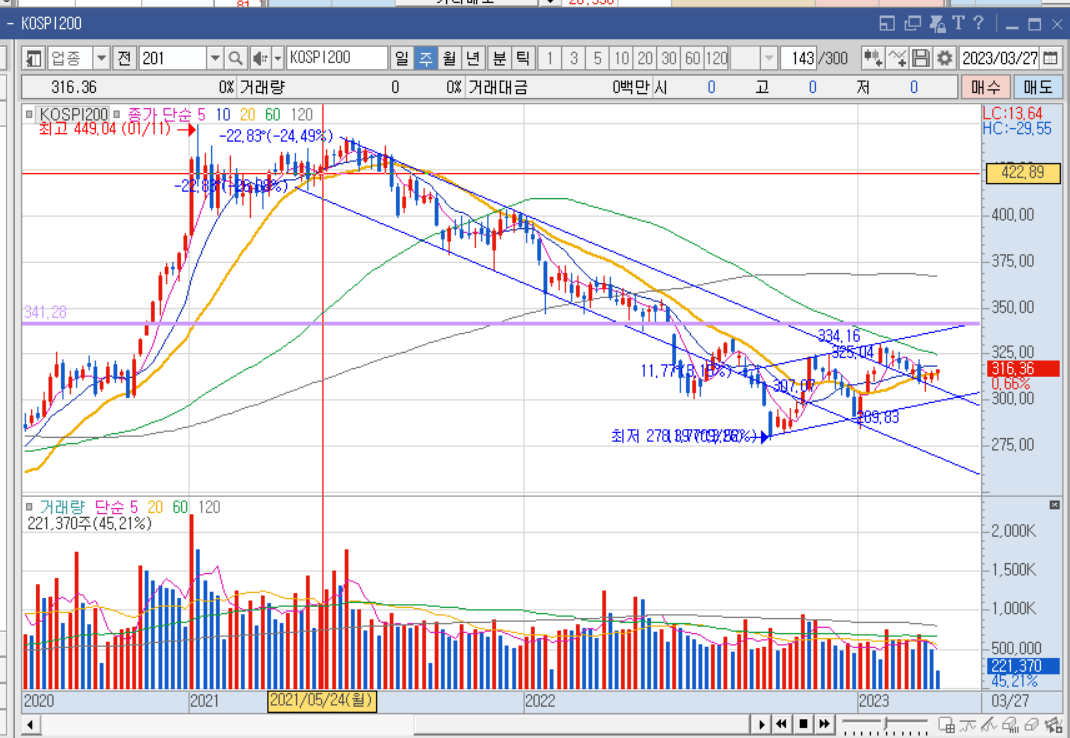This screenshot has height=738, width=1070.
Task: Toggle the 전 button next to 업종
Action: pos(124,58)
